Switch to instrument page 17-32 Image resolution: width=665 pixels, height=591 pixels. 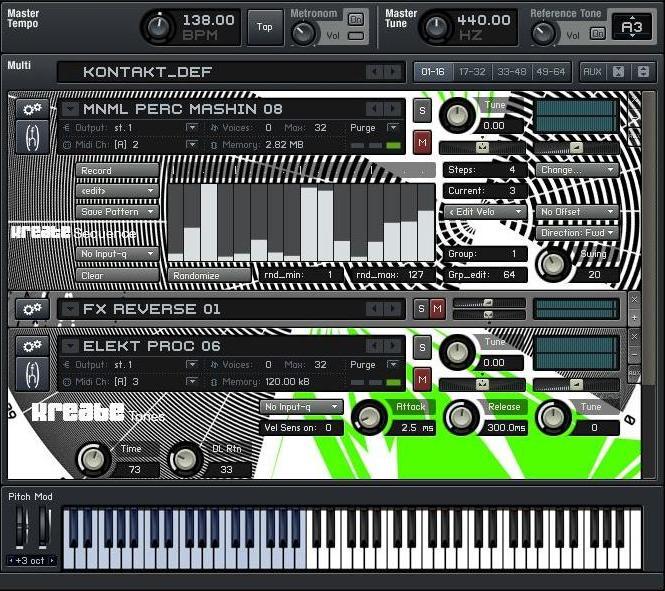pyautogui.click(x=472, y=72)
